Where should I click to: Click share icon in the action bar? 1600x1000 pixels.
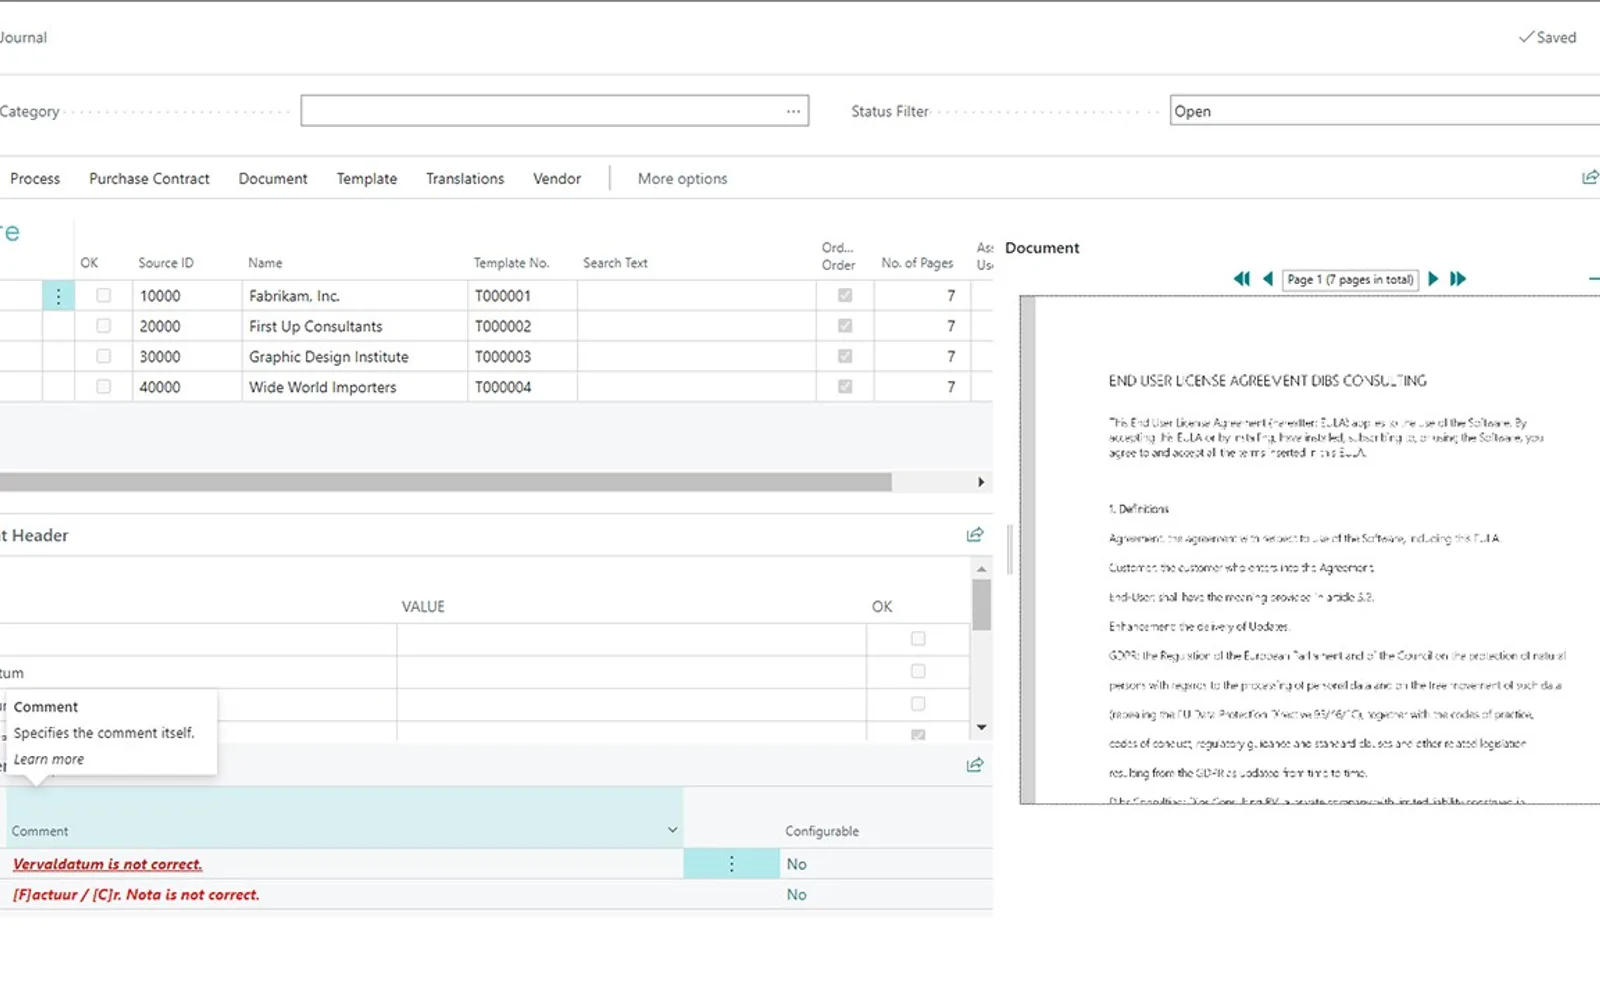coord(1590,177)
